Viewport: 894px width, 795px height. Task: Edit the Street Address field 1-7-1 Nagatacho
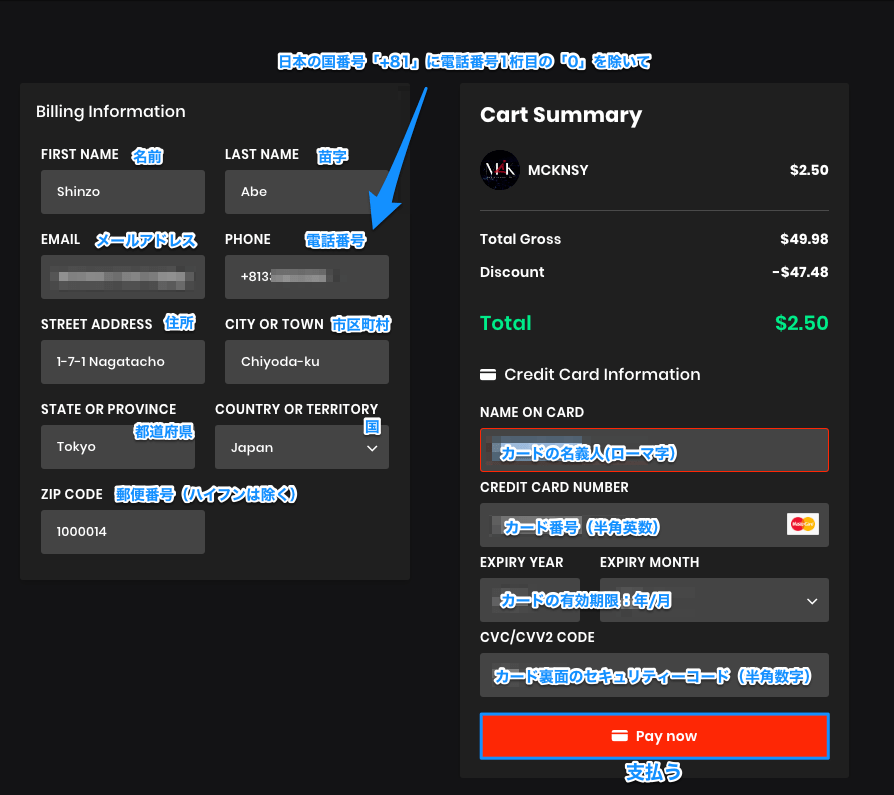point(122,362)
